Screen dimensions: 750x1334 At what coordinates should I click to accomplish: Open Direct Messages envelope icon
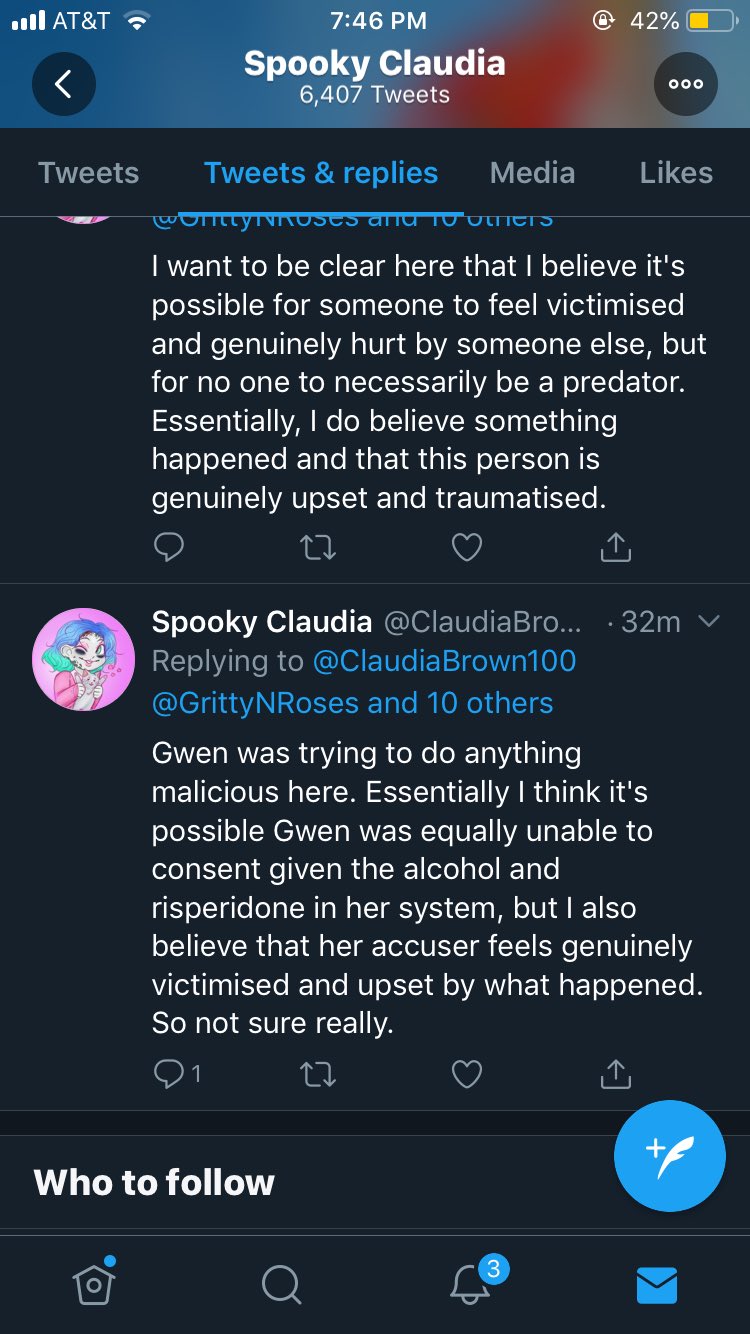coord(657,1284)
